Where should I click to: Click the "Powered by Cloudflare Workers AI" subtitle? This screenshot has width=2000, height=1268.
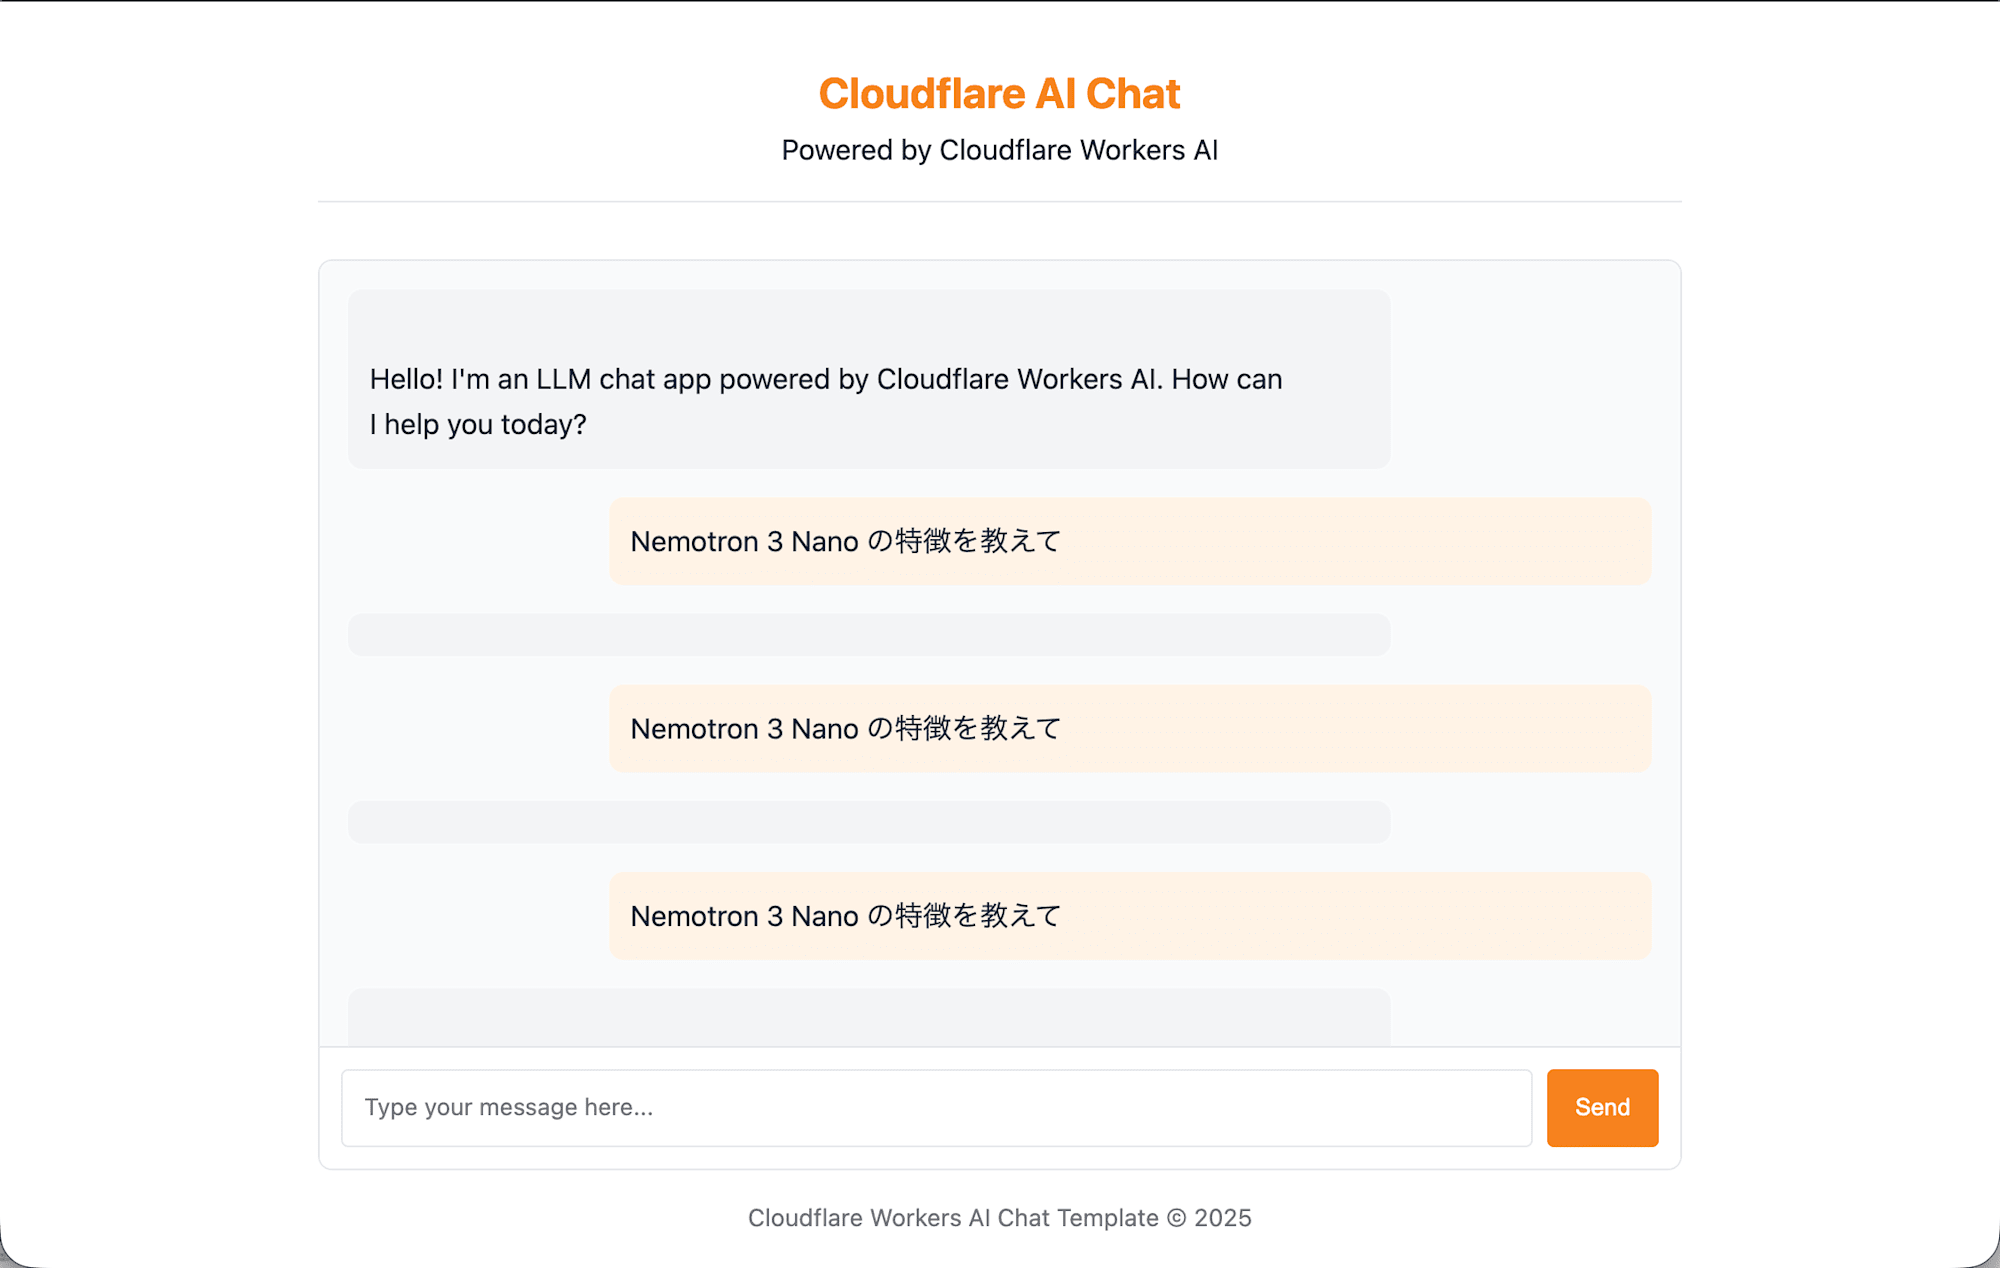point(999,150)
